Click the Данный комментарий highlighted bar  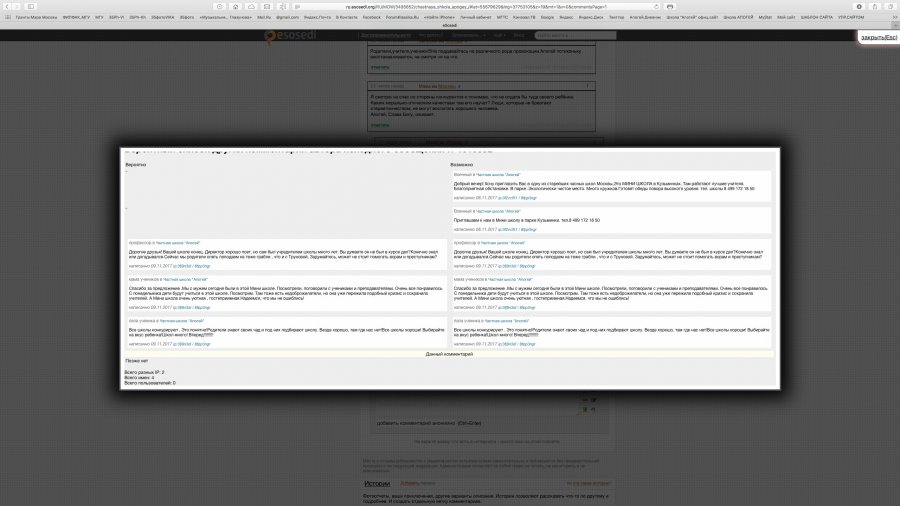(449, 354)
